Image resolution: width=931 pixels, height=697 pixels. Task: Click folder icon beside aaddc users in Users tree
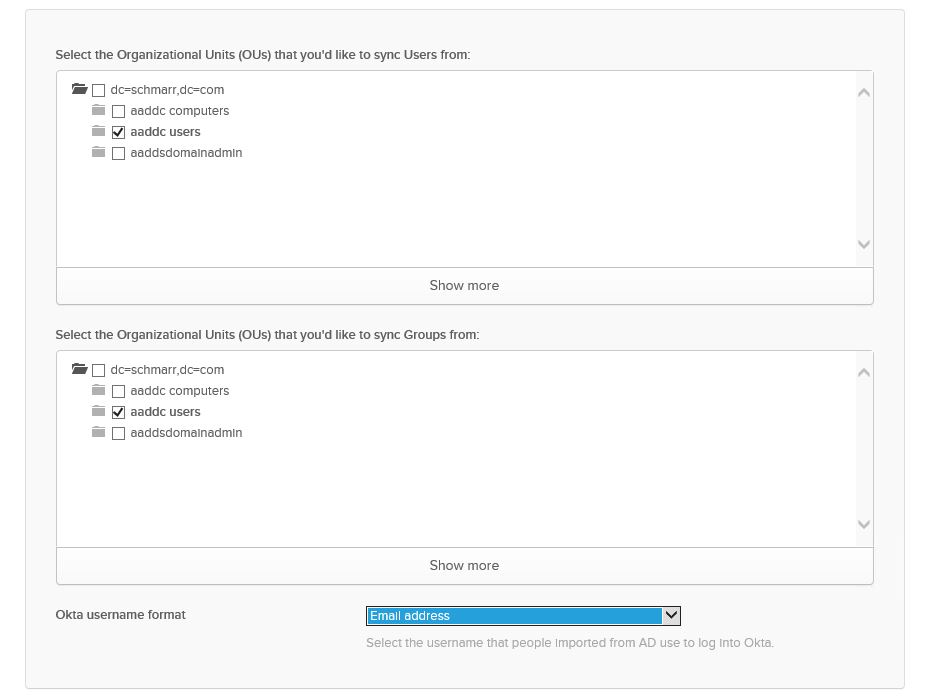98,132
